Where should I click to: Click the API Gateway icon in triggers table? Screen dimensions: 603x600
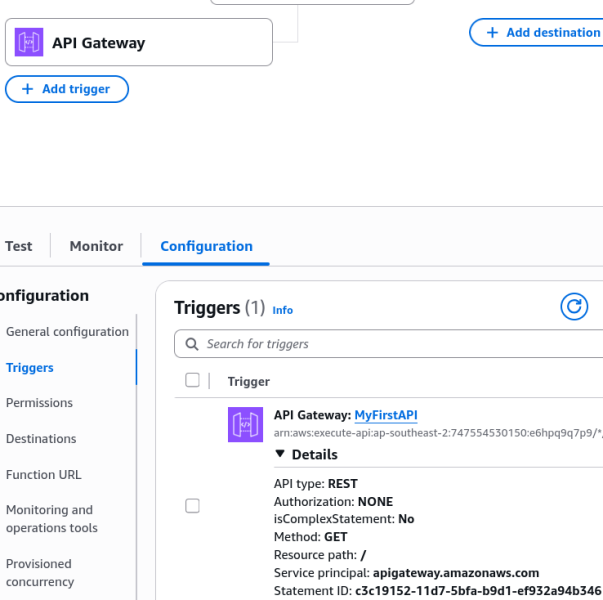click(x=245, y=425)
